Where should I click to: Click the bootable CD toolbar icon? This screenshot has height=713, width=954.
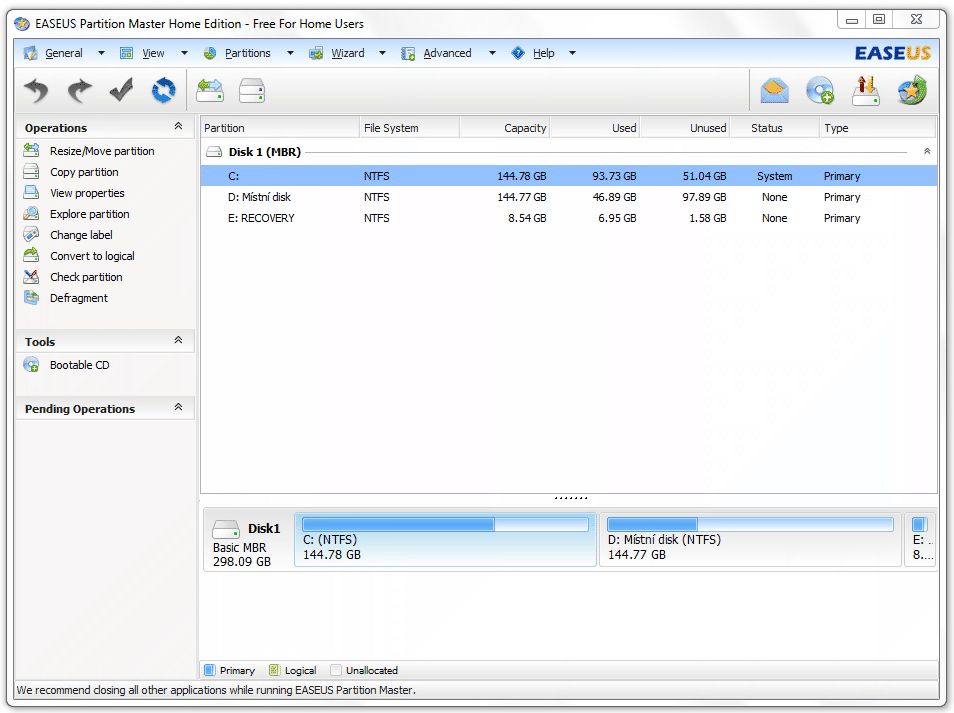coord(820,91)
